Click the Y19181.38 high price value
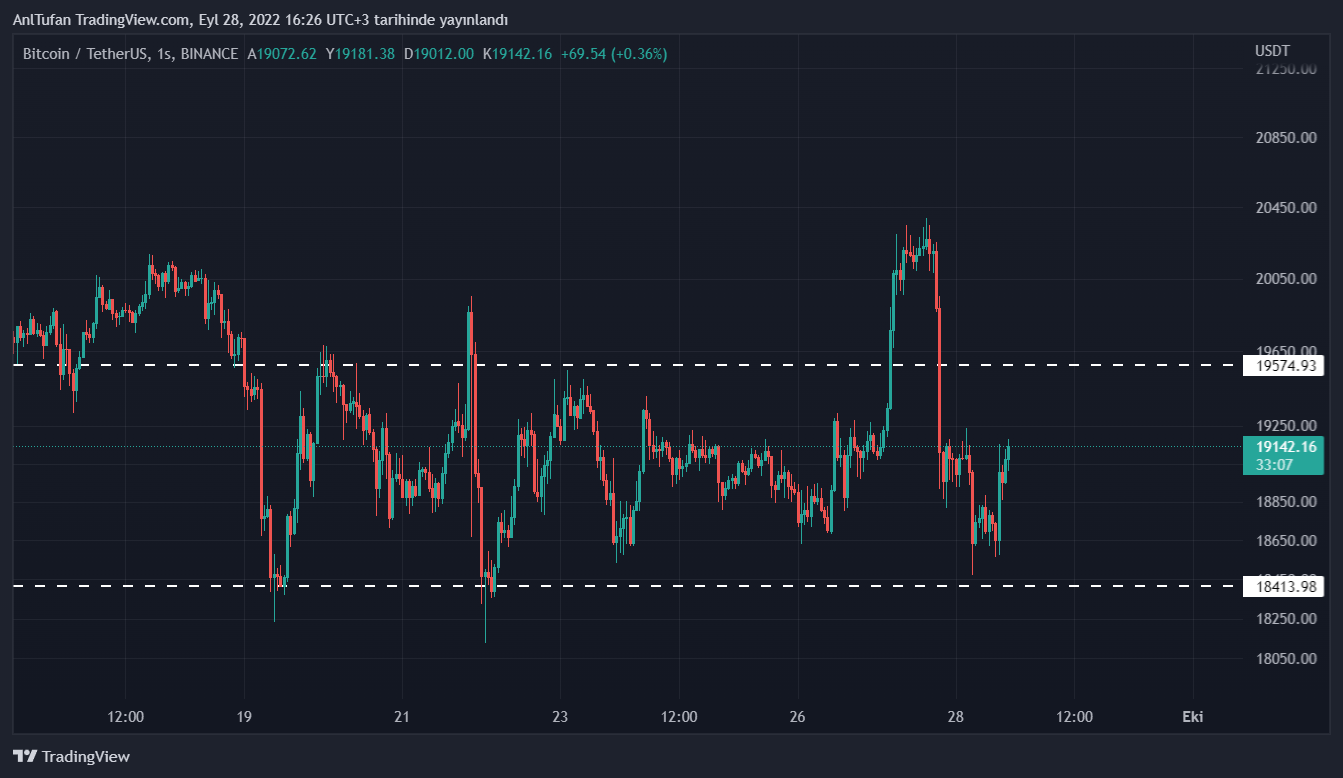 pyautogui.click(x=360, y=54)
